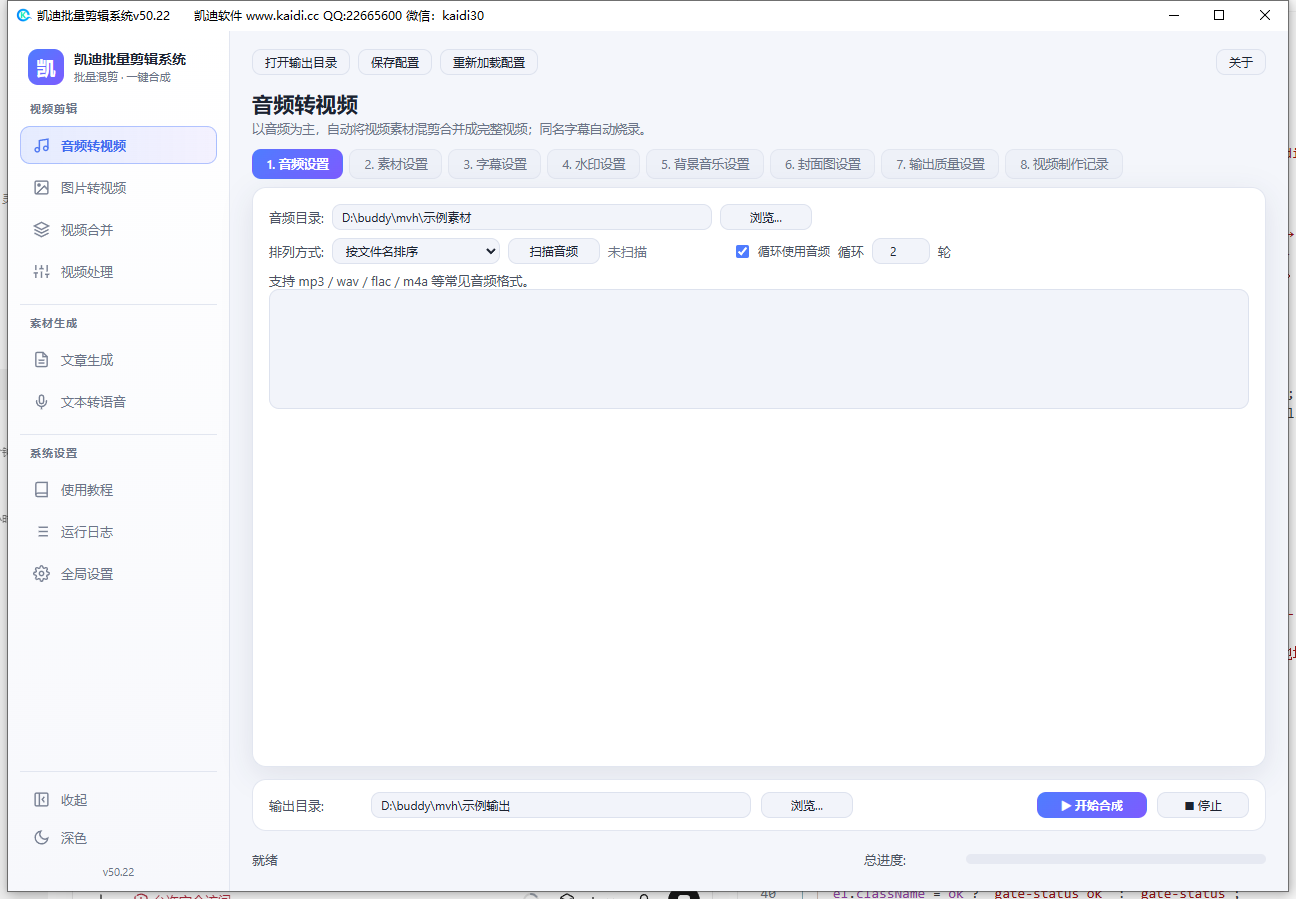Screen dimensions: 1296x899
Task: Expand the 排列方式 dropdown
Action: 416,251
